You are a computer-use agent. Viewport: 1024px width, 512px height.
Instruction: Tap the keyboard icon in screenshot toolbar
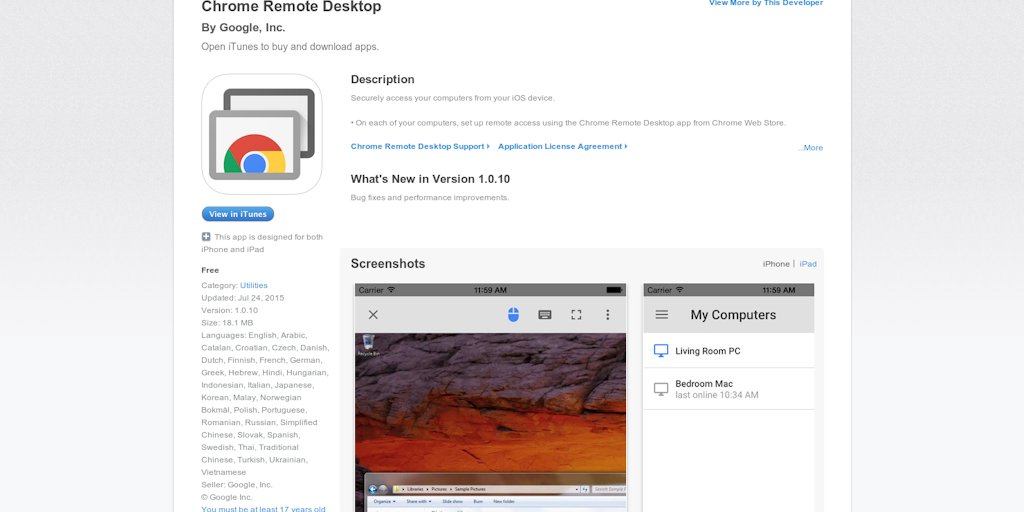(545, 315)
